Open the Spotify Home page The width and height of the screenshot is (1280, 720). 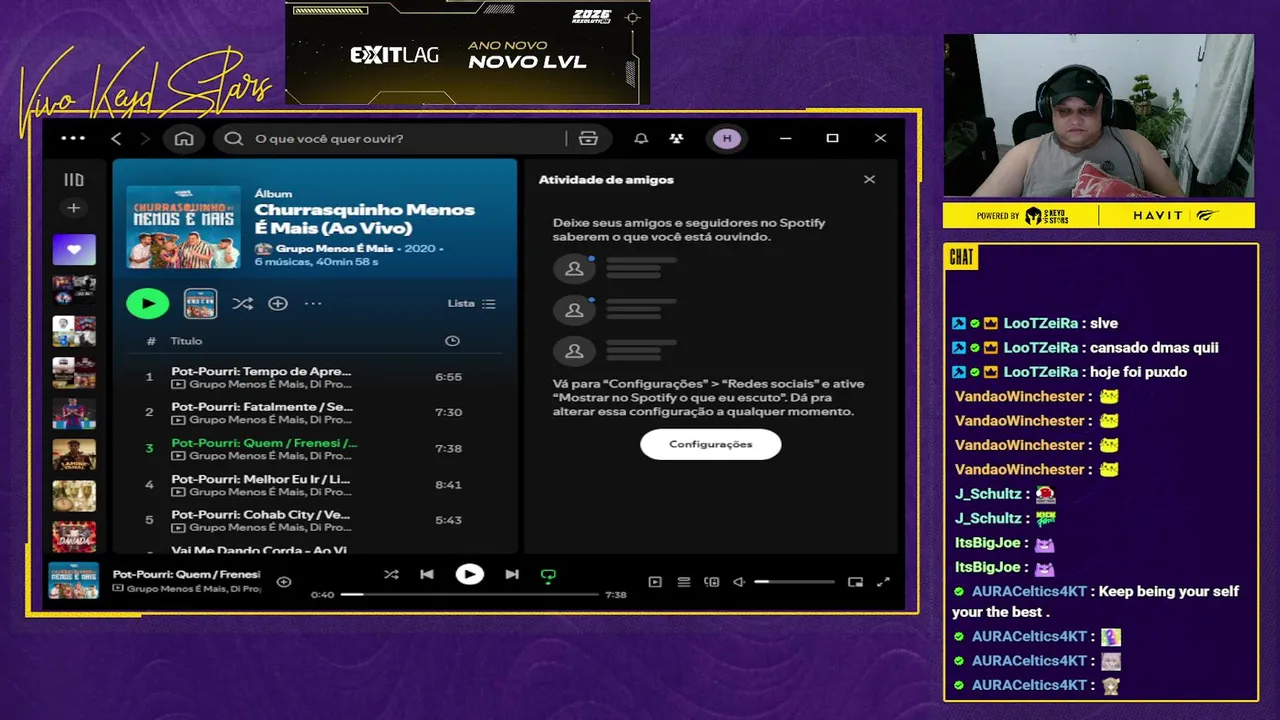pyautogui.click(x=184, y=138)
